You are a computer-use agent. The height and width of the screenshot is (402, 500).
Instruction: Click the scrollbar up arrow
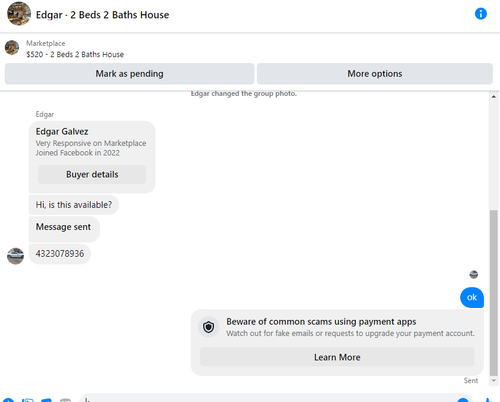(x=493, y=97)
